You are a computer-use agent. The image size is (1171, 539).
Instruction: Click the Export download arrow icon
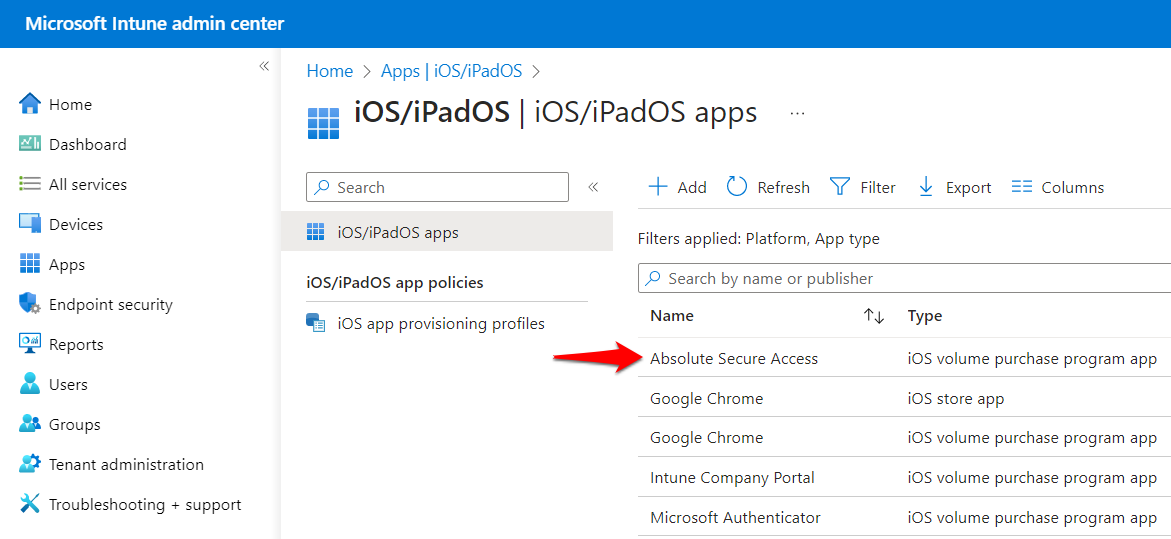[926, 187]
